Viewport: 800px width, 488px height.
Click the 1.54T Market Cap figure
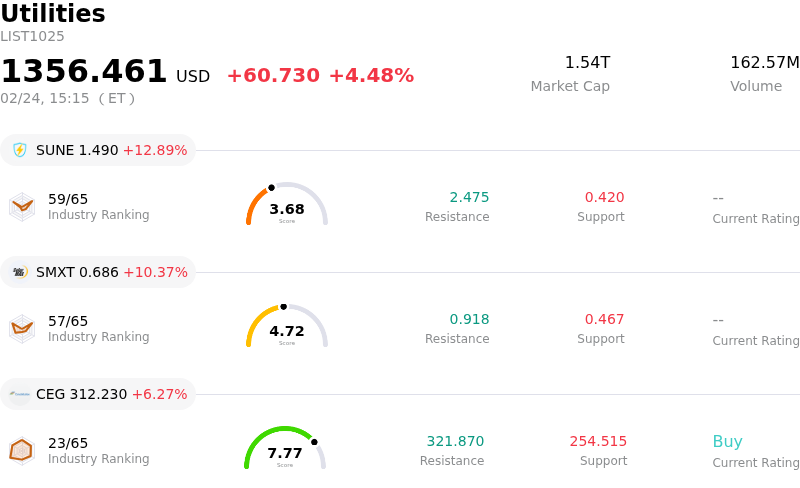click(587, 63)
